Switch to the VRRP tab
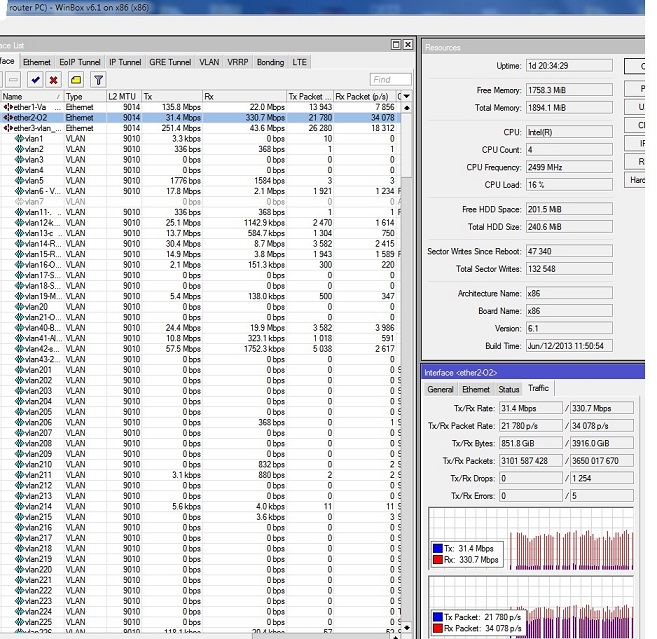657x639 pixels. coord(238,62)
